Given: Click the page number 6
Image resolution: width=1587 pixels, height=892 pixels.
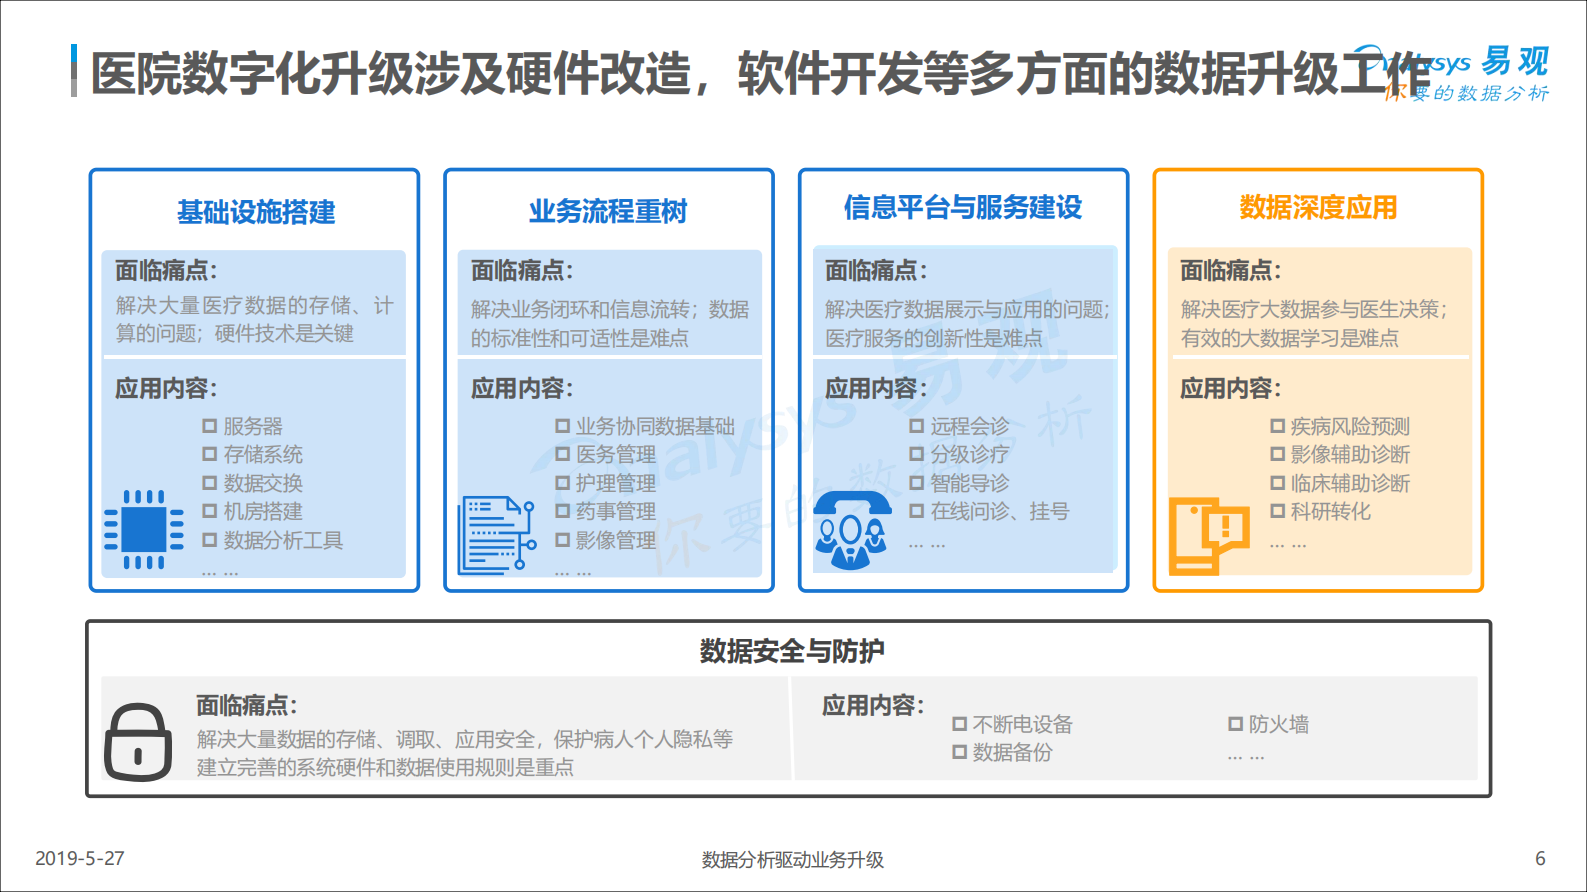Looking at the screenshot, I should coord(1540,858).
